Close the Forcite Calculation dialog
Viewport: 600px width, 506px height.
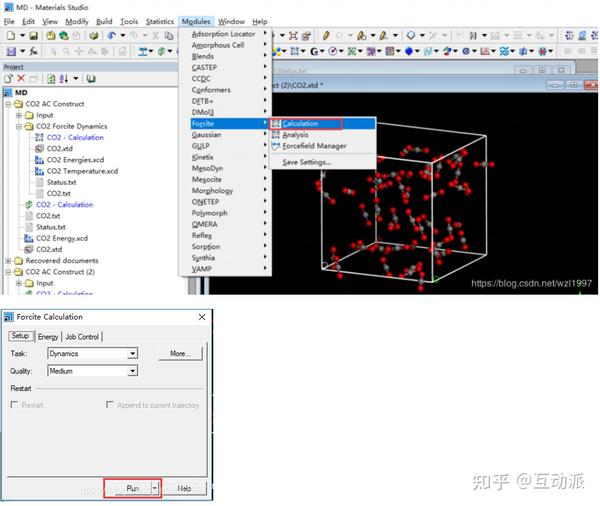[x=202, y=317]
